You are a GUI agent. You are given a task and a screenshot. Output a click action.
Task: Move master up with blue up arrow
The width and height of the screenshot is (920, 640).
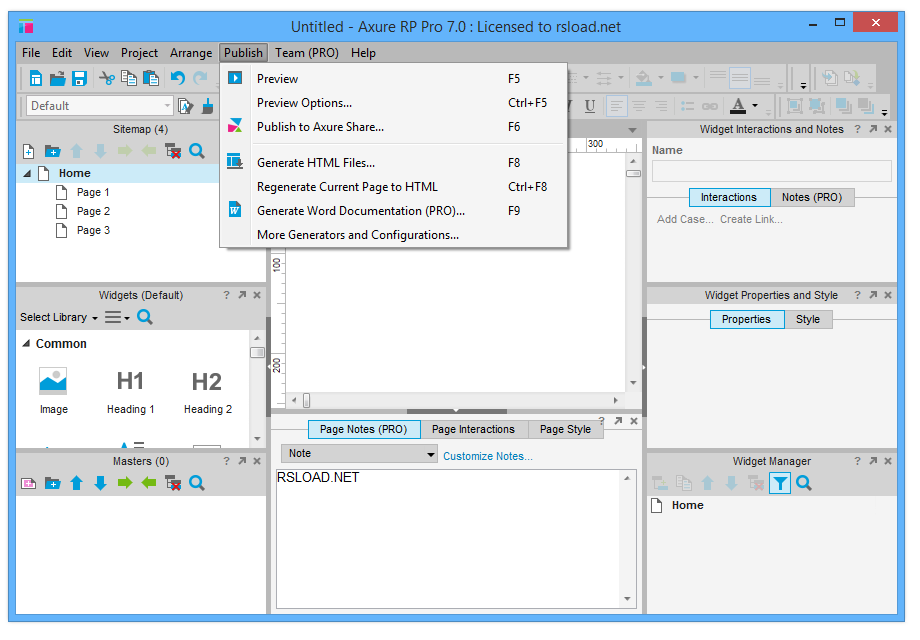(77, 483)
